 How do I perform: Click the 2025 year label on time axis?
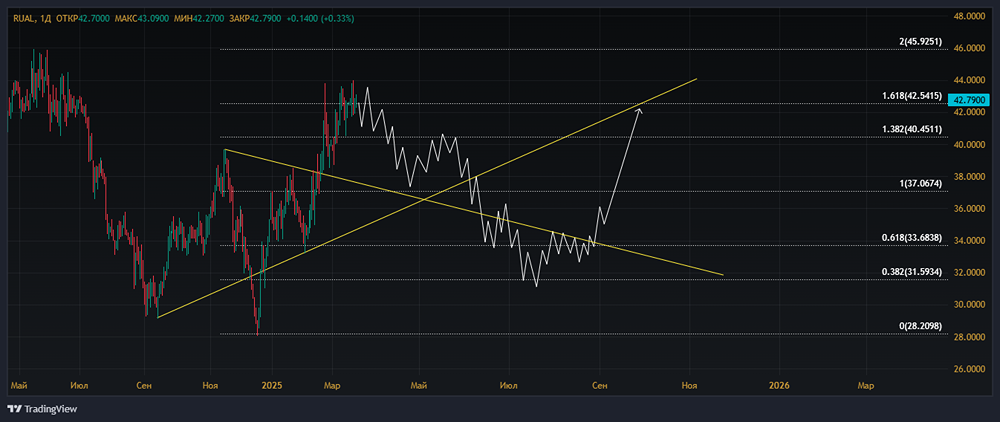[272, 385]
